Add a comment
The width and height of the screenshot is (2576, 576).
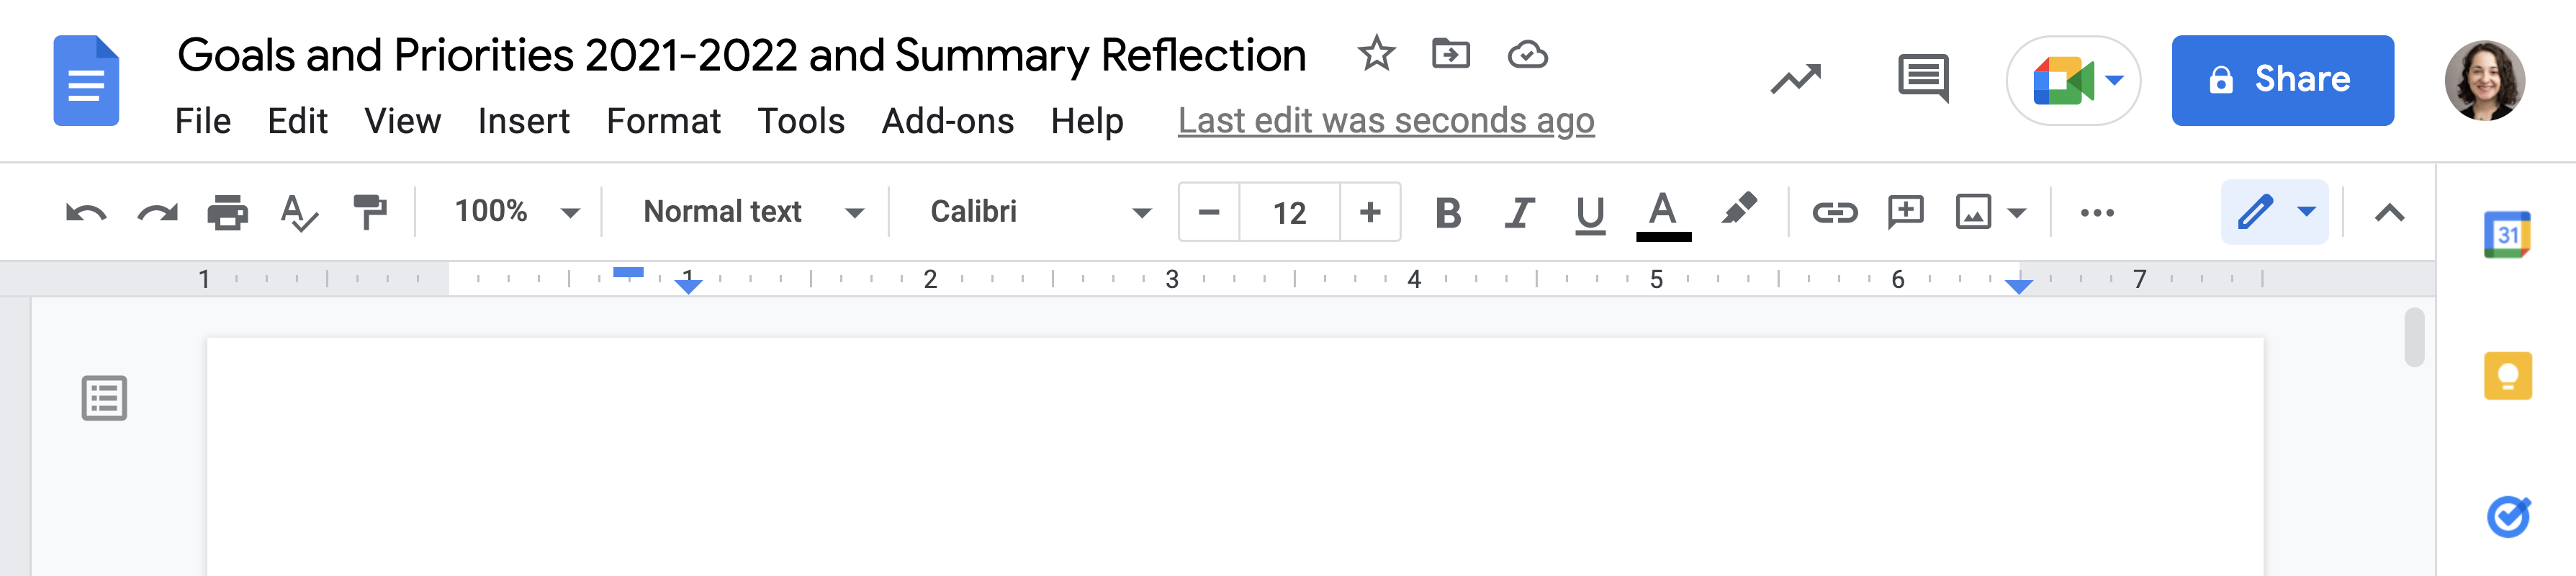point(1905,211)
